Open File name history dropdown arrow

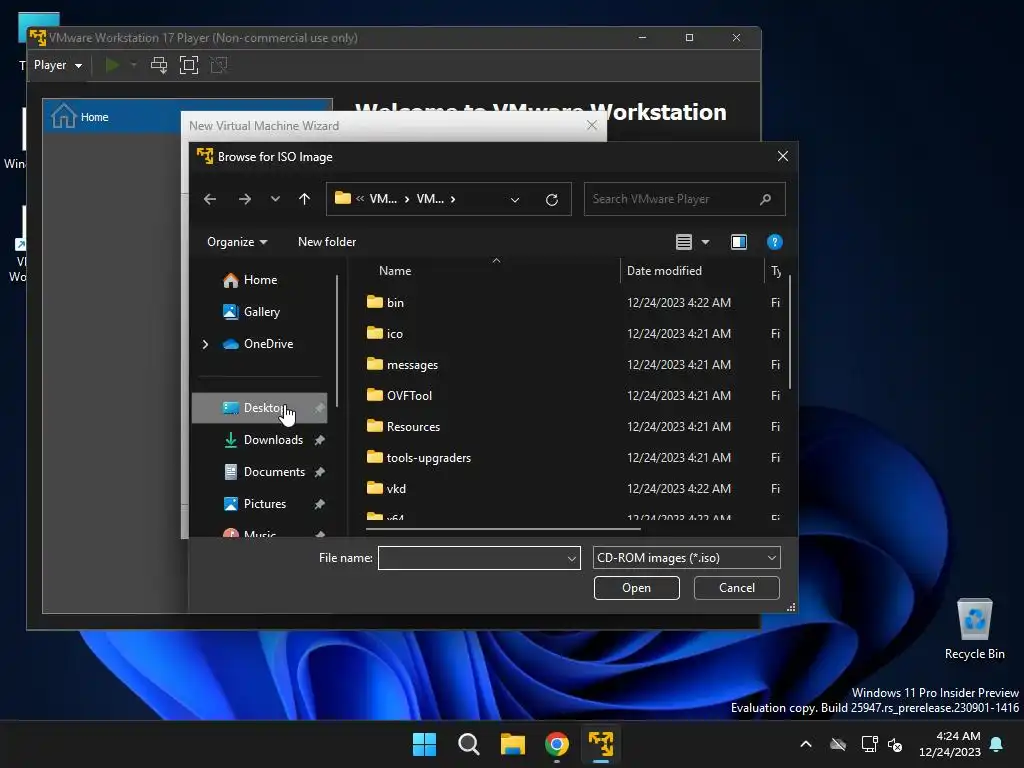571,558
